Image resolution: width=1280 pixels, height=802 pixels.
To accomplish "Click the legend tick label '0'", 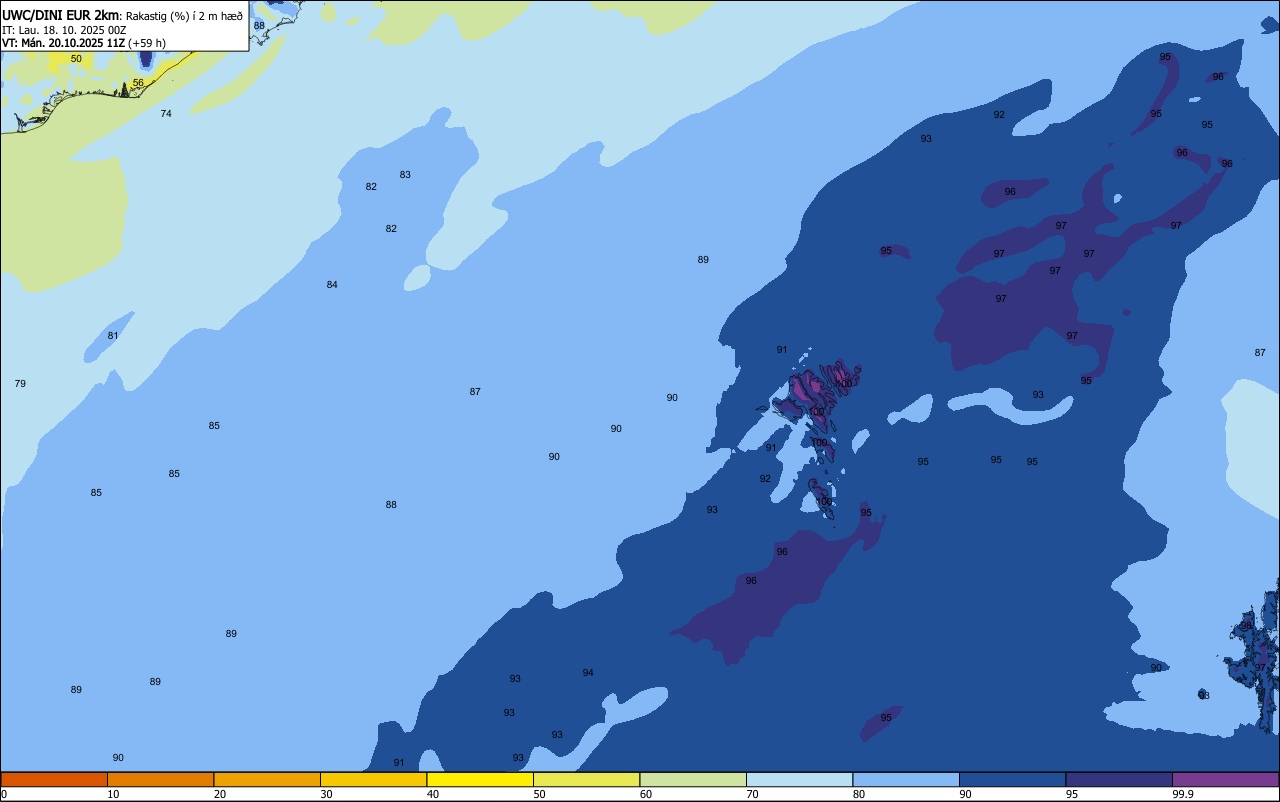I will pos(4,794).
